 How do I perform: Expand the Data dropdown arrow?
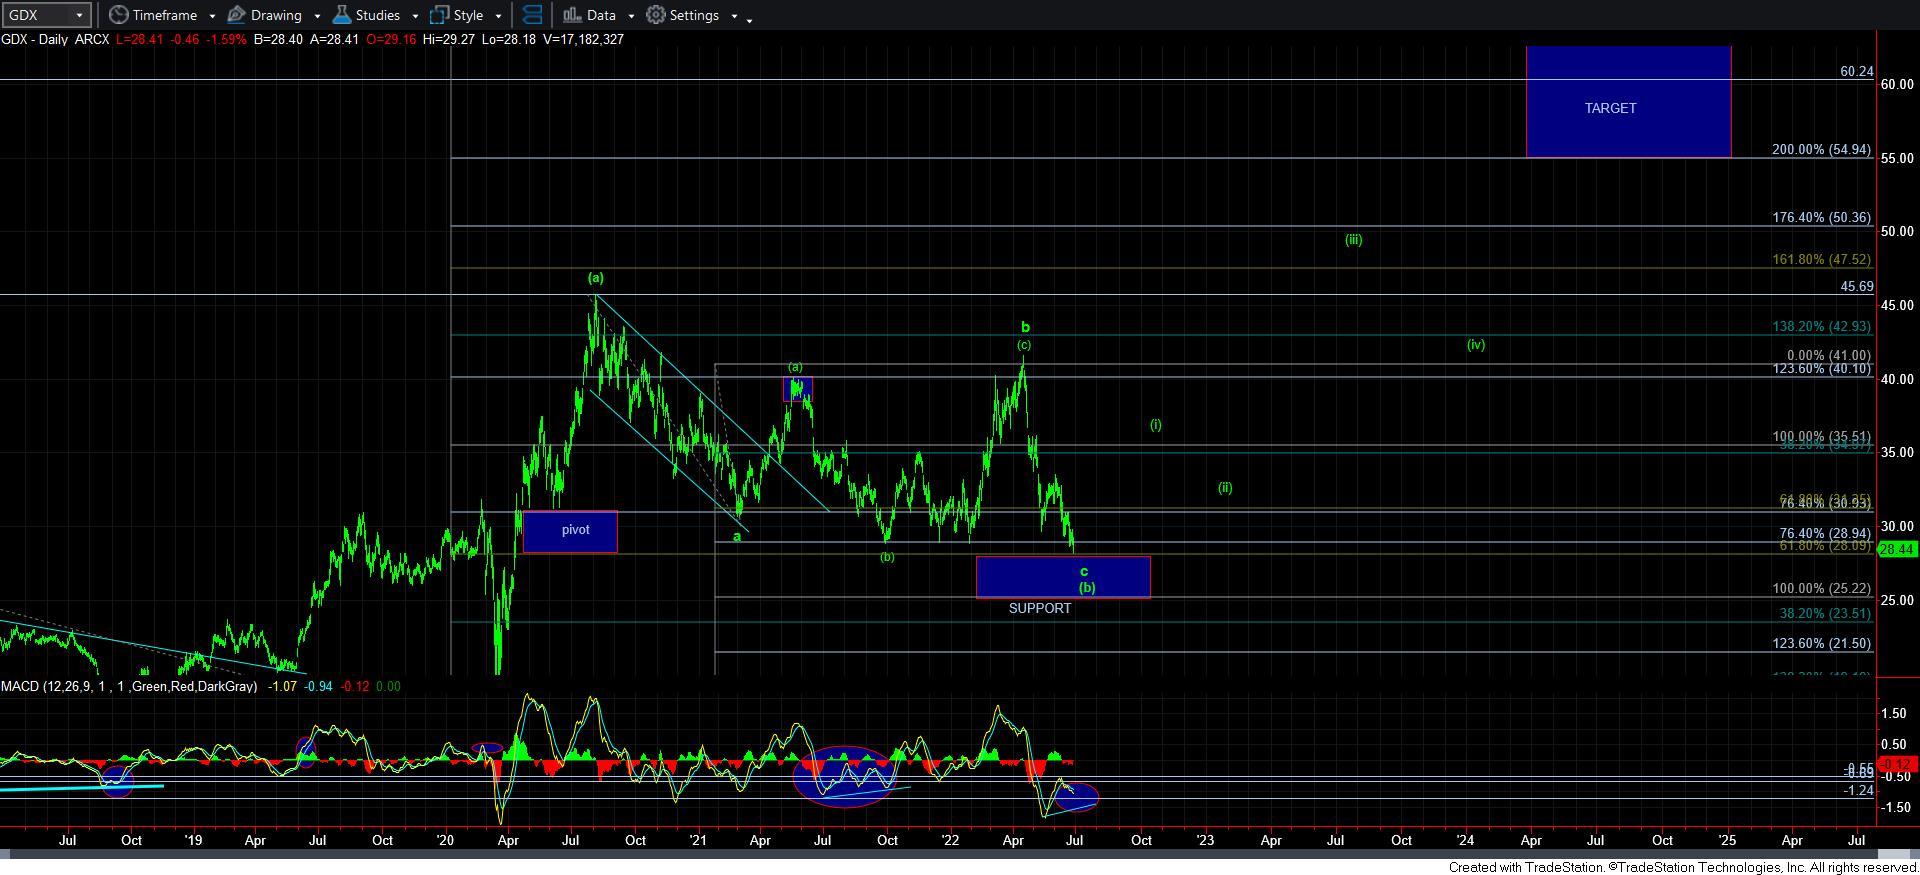[631, 16]
